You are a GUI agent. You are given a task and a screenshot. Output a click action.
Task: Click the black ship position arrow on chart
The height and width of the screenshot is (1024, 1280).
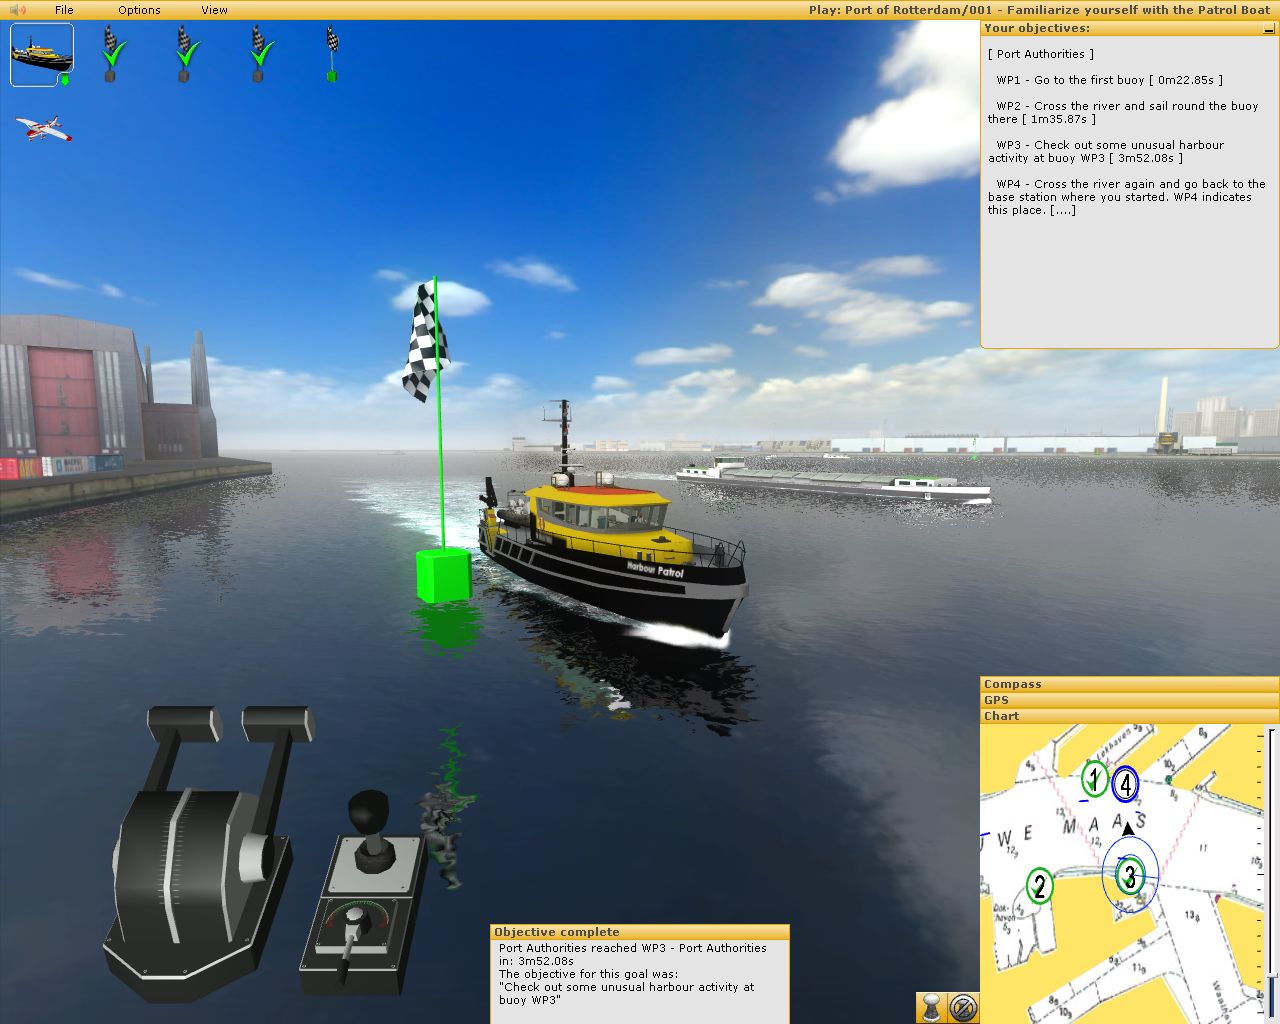click(x=1129, y=828)
